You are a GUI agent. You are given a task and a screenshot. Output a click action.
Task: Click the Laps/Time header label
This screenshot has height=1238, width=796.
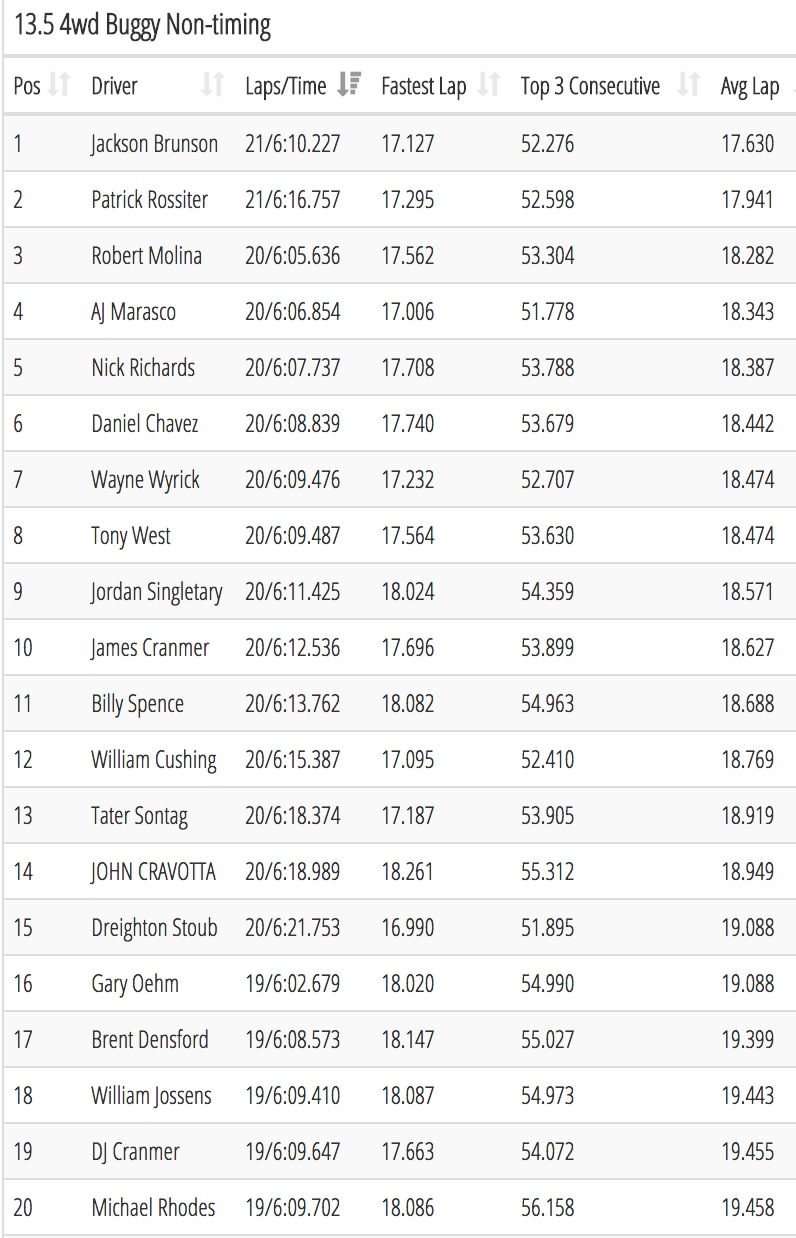286,87
